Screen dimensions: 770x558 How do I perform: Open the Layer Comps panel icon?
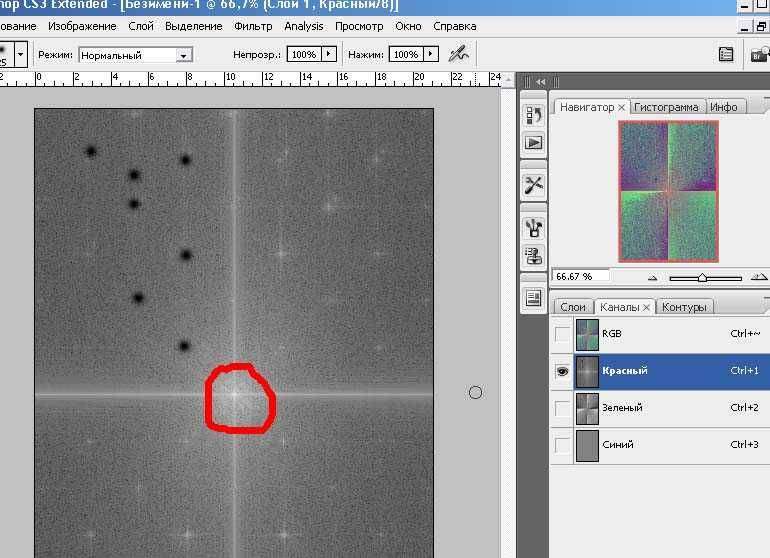534,297
